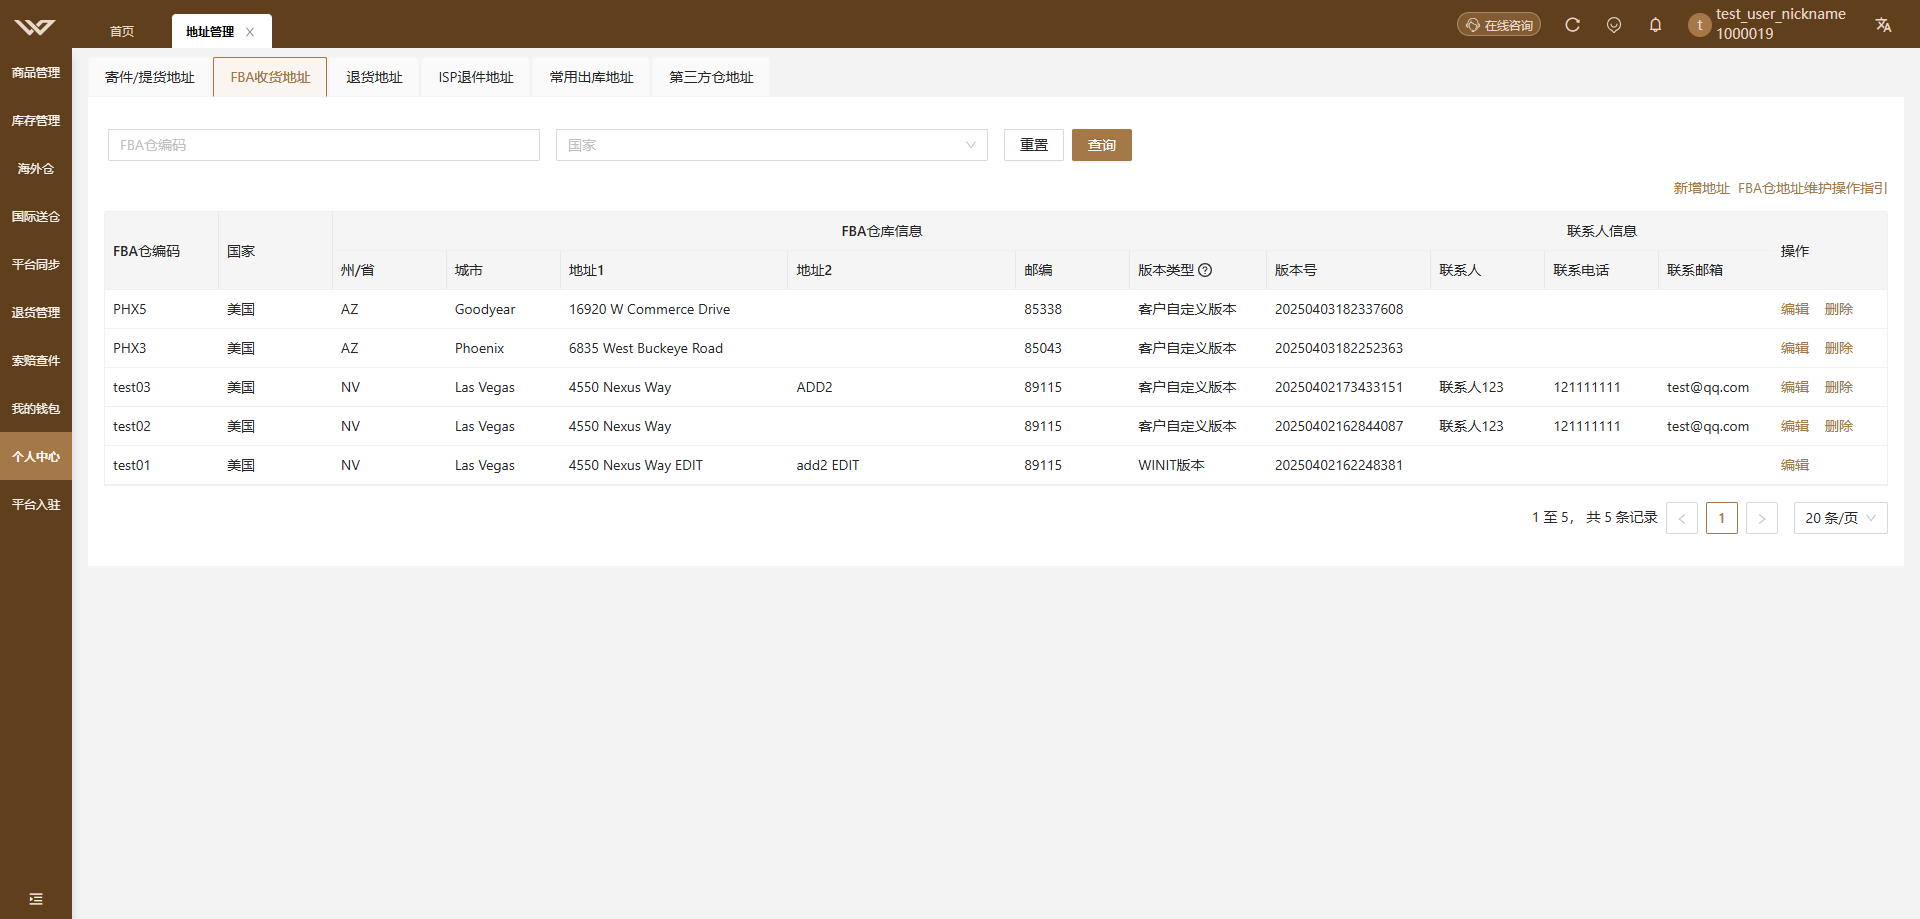The width and height of the screenshot is (1920, 919).
Task: Switch to FBA收货地址 tab
Action: (x=270, y=77)
